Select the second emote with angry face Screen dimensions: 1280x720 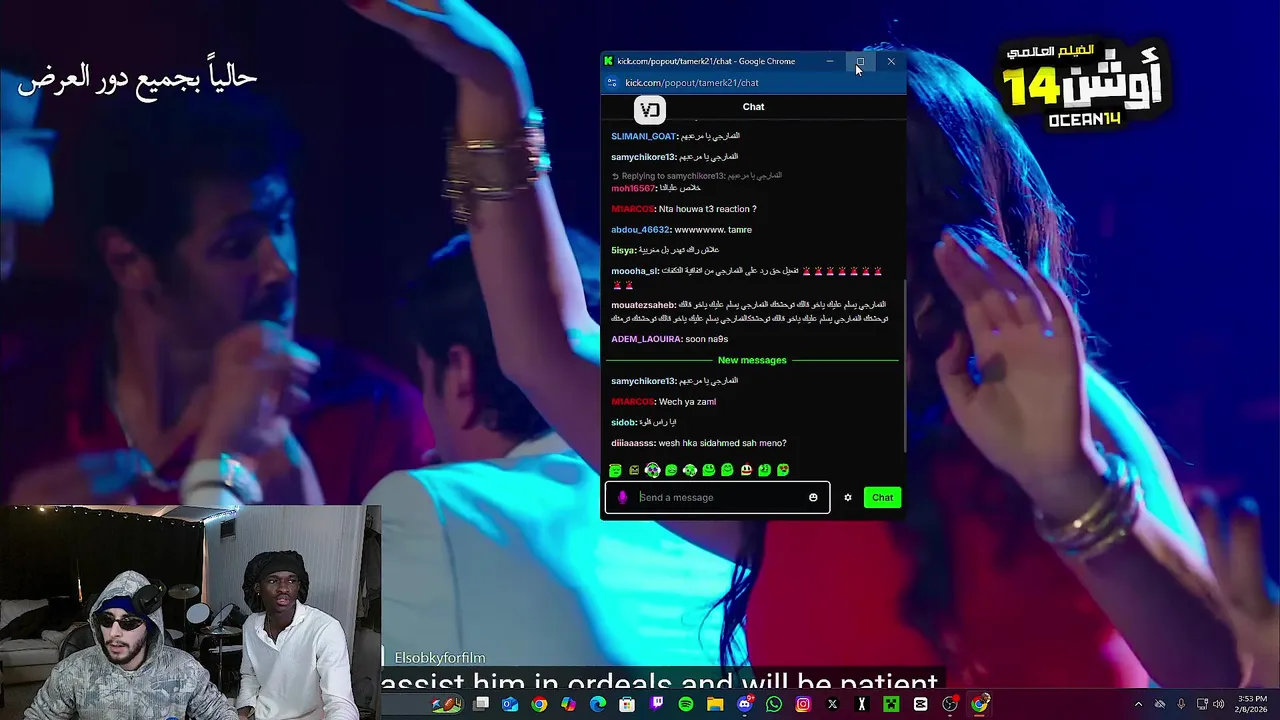pyautogui.click(x=634, y=470)
